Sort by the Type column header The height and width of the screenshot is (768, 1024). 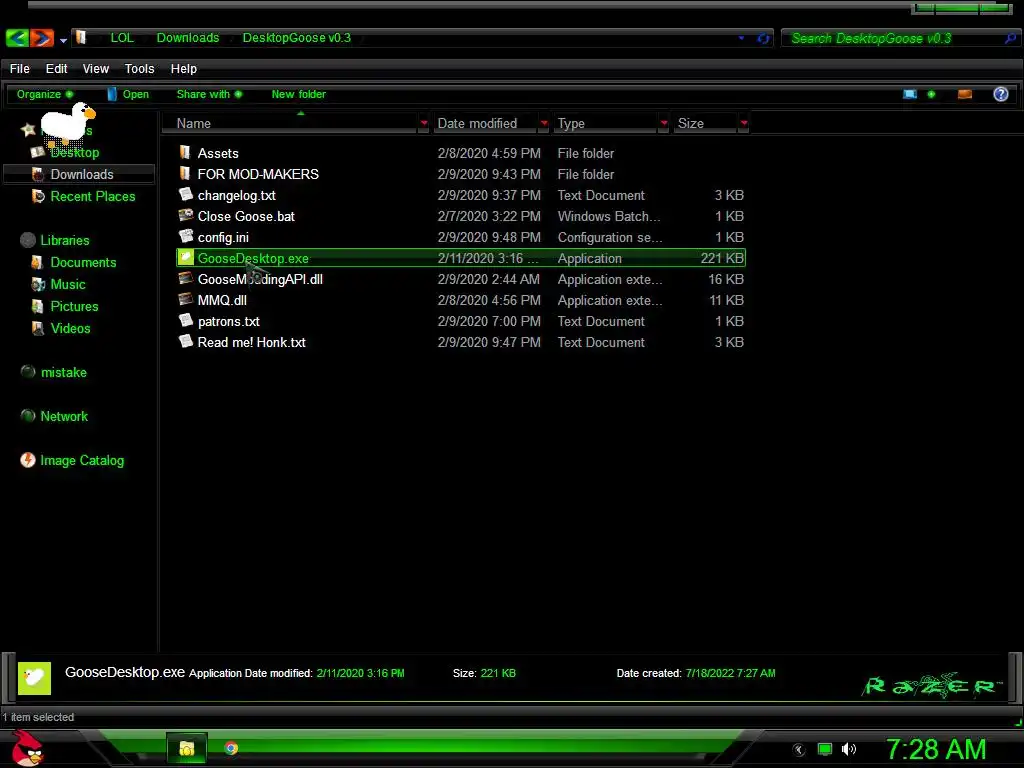tap(605, 123)
